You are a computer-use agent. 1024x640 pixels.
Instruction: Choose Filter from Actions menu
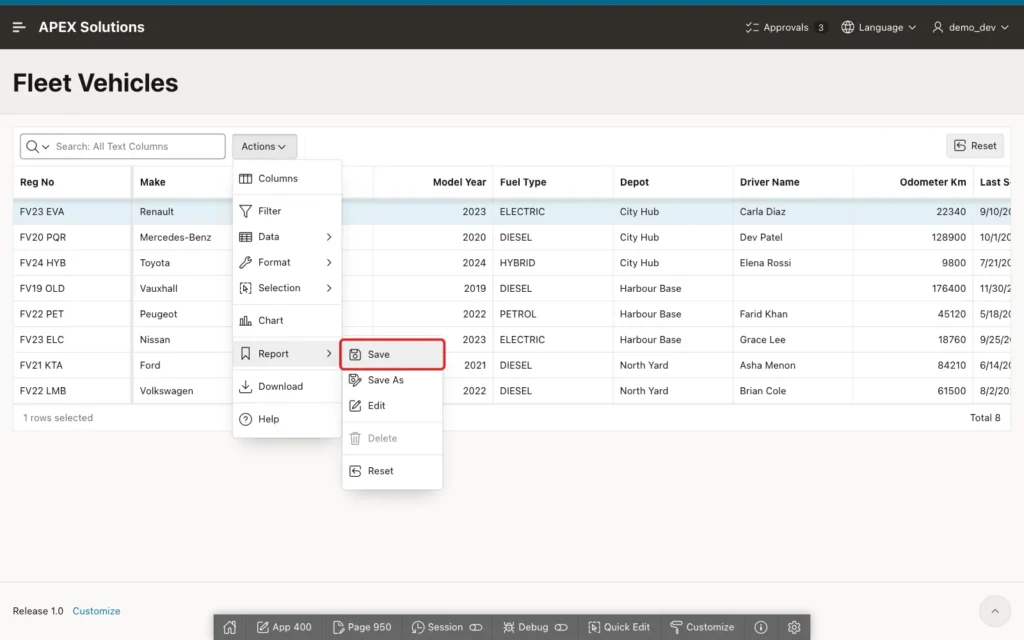coord(287,211)
